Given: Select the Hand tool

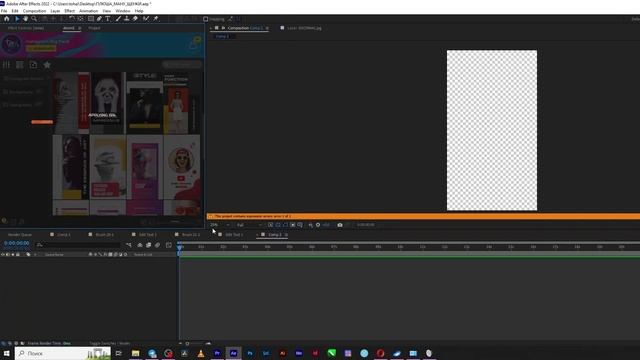Looking at the screenshot, I should 25,19.
